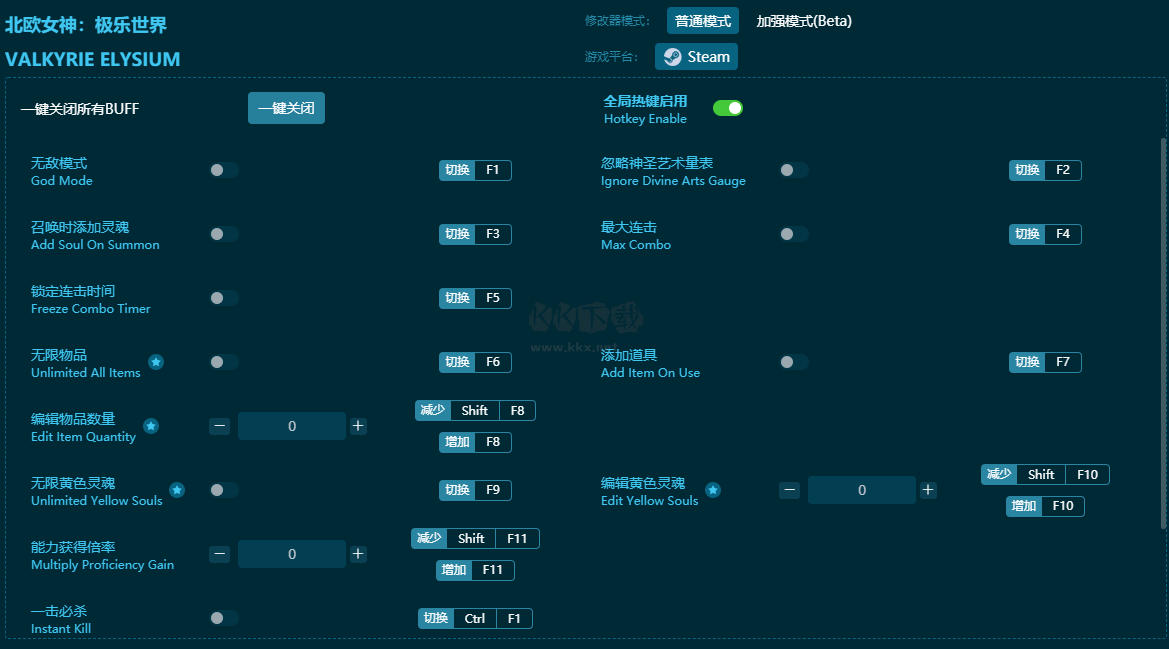The width and height of the screenshot is (1169, 649).
Task: Click 减少 Shift F11 hotkey button
Action: [475, 539]
